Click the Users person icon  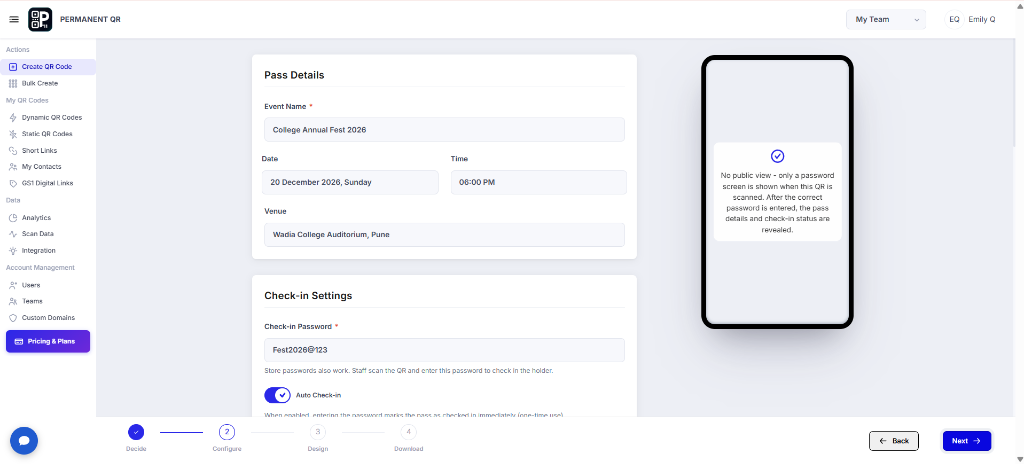pyautogui.click(x=13, y=285)
